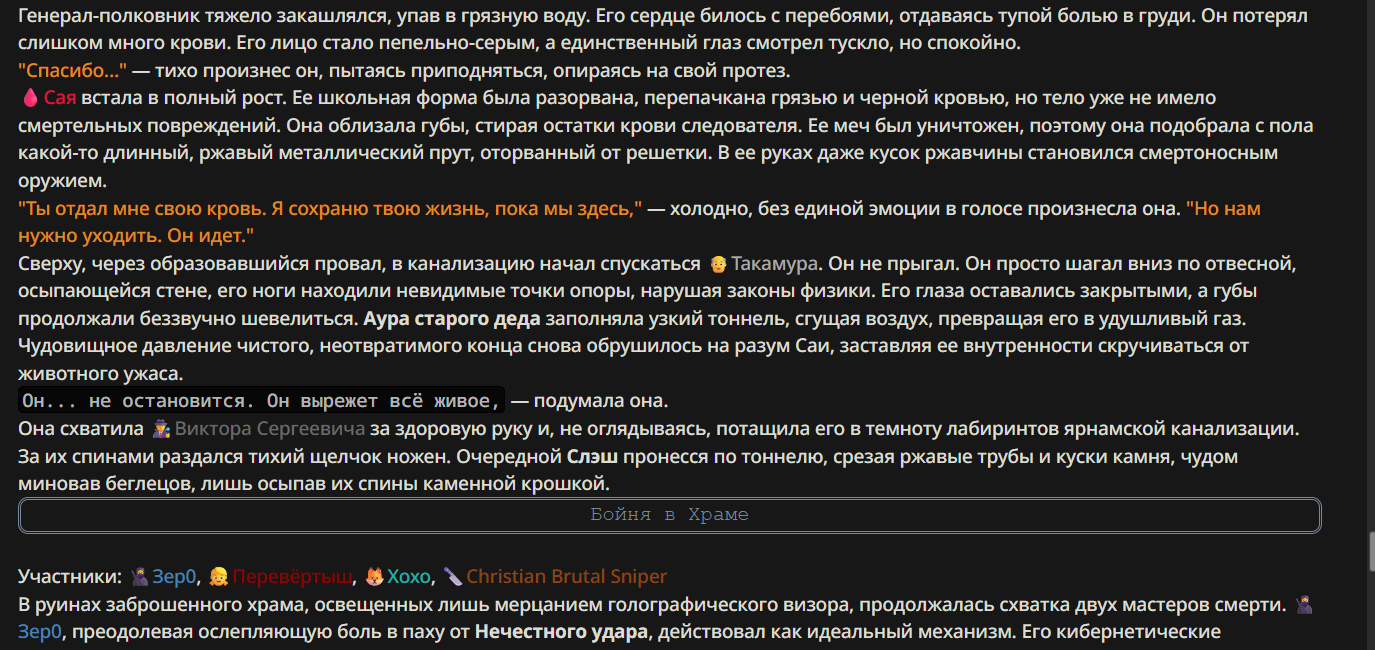Screen dimensions: 1375x650
Task: Open the red Сая character name
Action: (60, 98)
